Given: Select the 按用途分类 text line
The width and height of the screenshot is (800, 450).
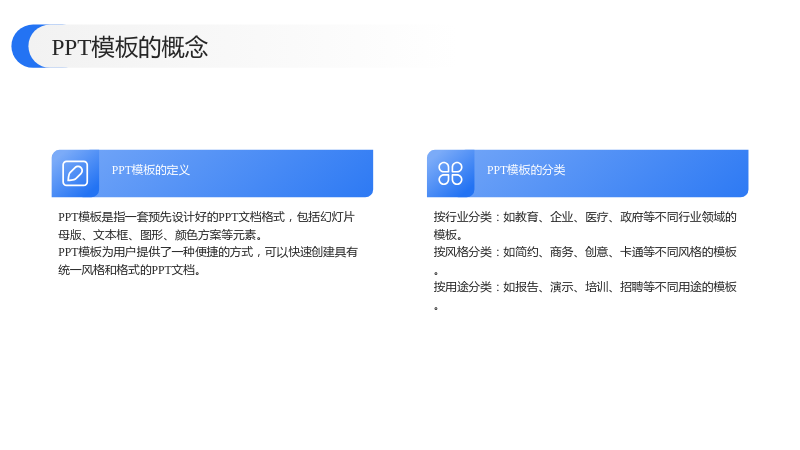Looking at the screenshot, I should click(585, 287).
